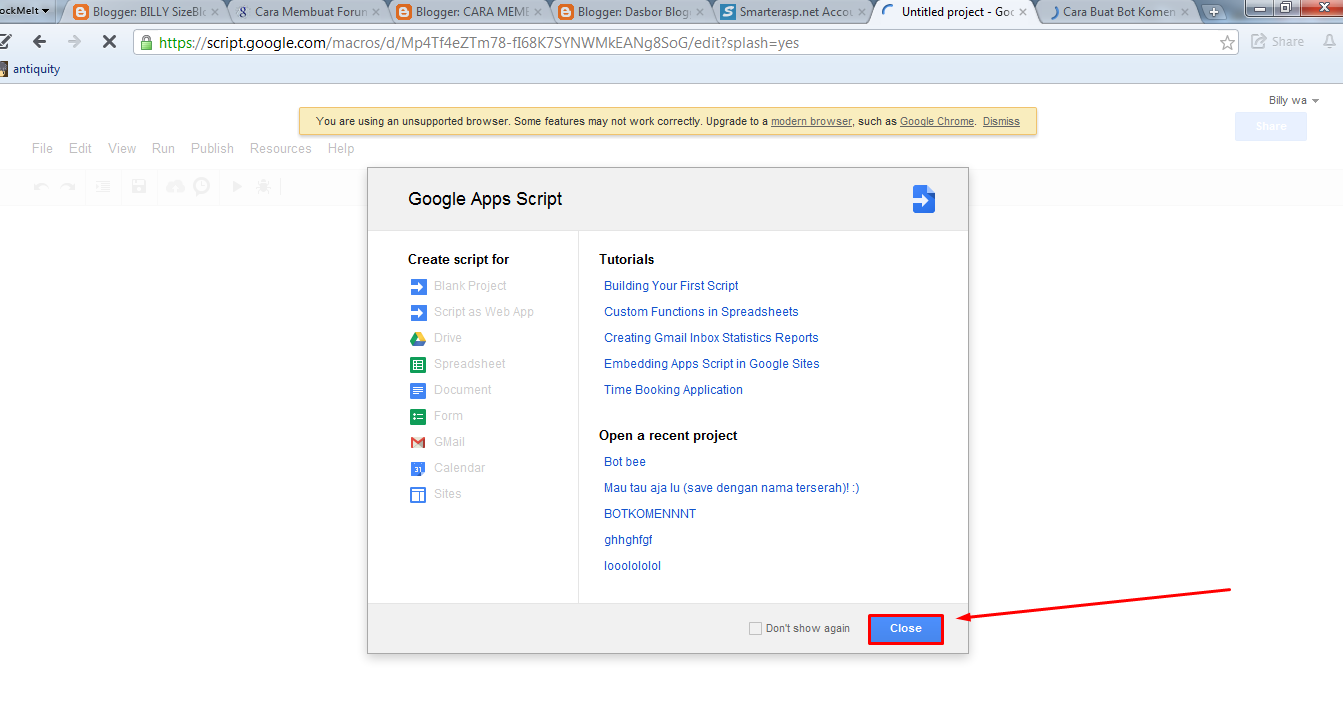This screenshot has width=1343, height=727.
Task: Switch to Cara Buat Bot Komen tab
Action: pyautogui.click(x=1119, y=12)
